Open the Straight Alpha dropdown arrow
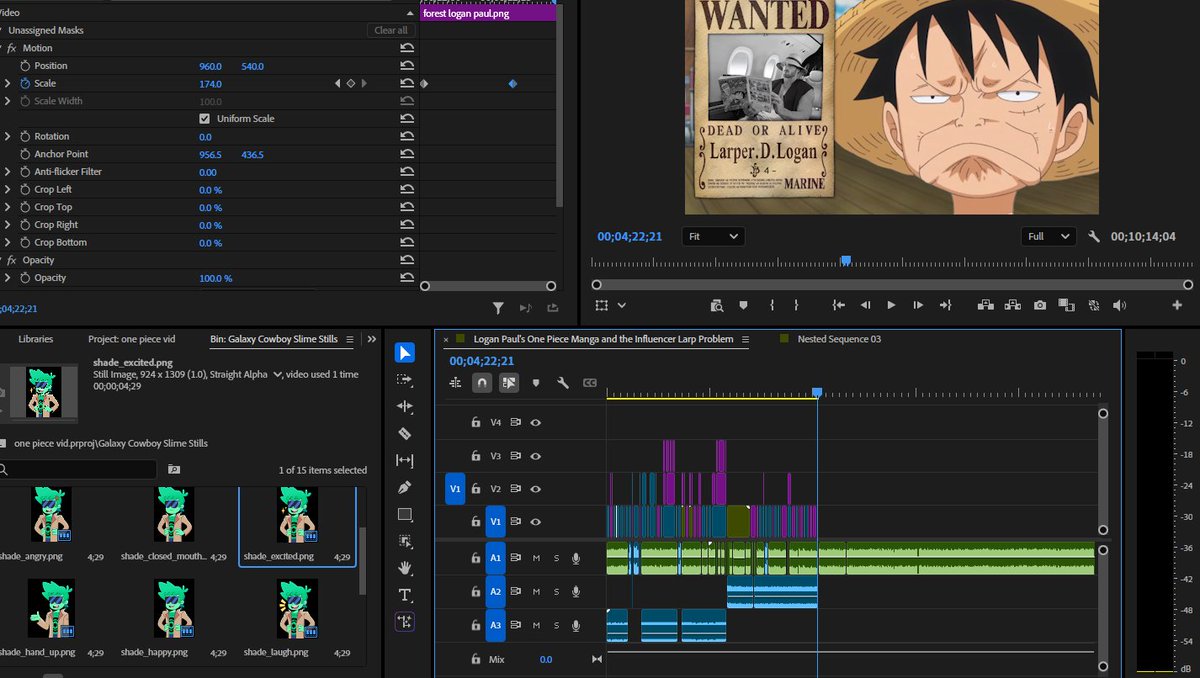The width and height of the screenshot is (1200, 678). pyautogui.click(x=278, y=375)
